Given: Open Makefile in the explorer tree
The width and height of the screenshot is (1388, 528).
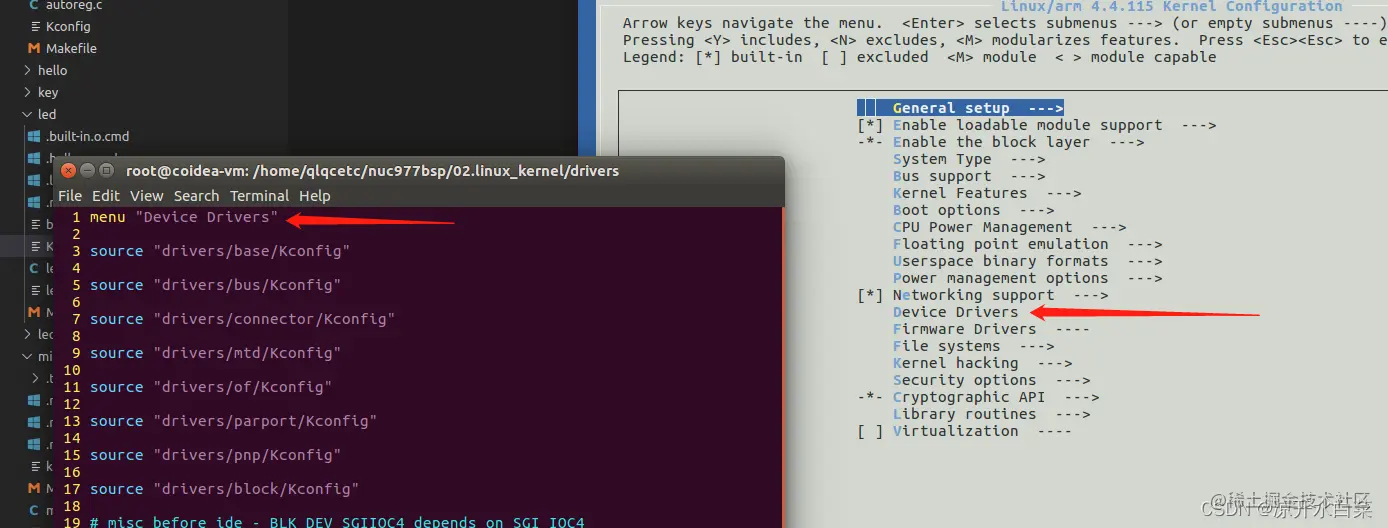Looking at the screenshot, I should tap(71, 48).
